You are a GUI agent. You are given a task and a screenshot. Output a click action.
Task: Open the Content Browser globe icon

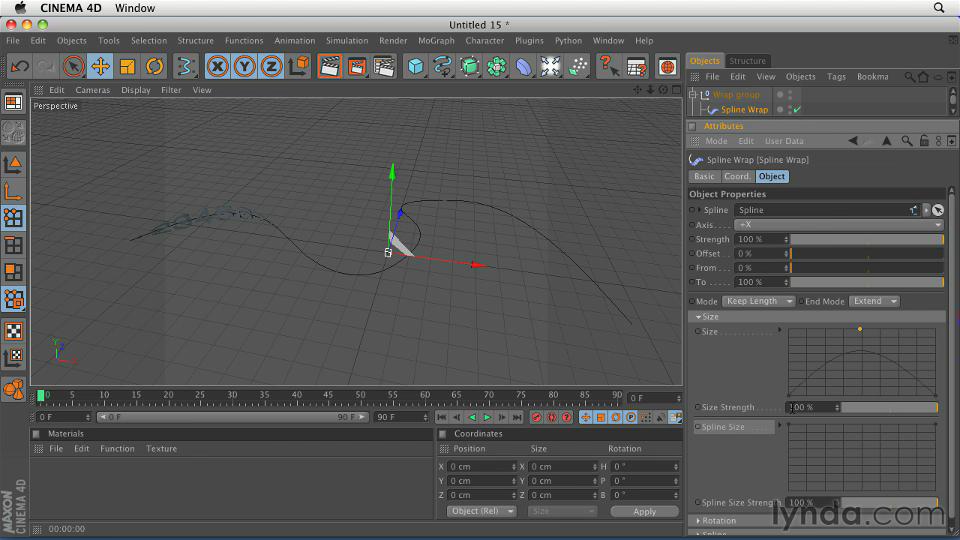667,66
